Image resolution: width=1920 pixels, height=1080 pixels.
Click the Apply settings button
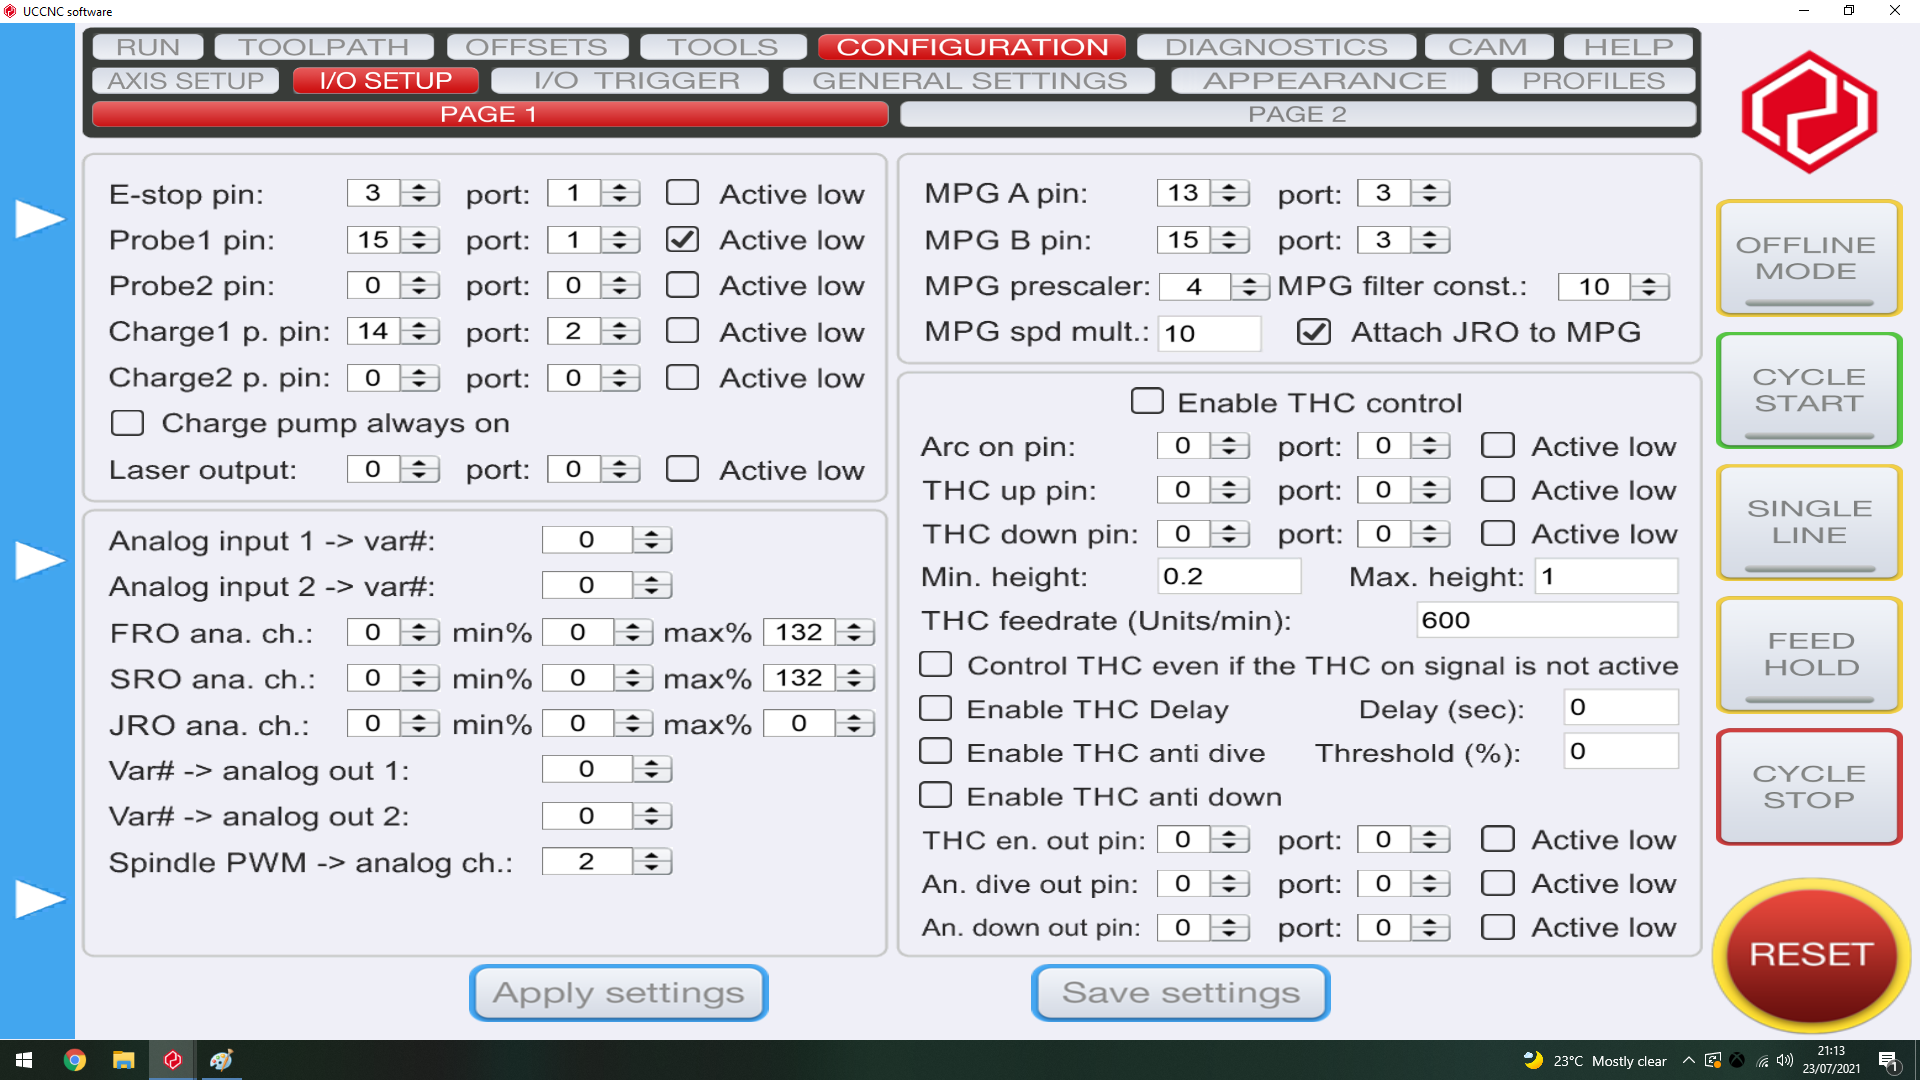click(x=618, y=992)
